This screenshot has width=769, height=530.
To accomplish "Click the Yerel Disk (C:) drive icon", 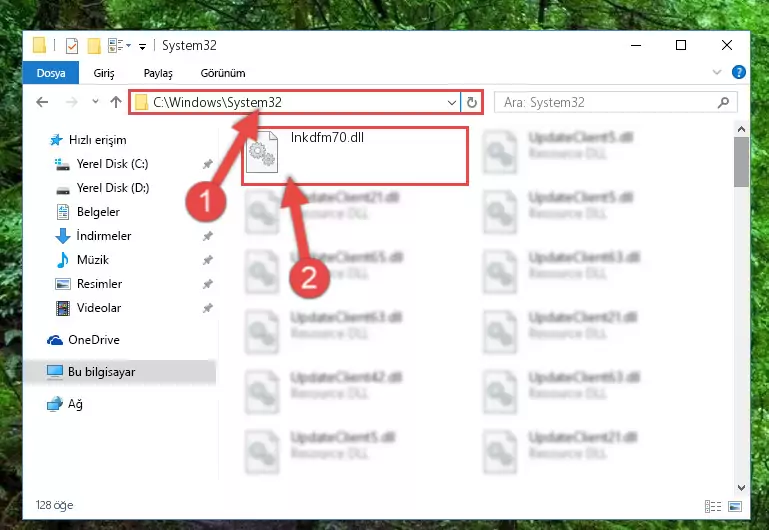I will [62, 164].
